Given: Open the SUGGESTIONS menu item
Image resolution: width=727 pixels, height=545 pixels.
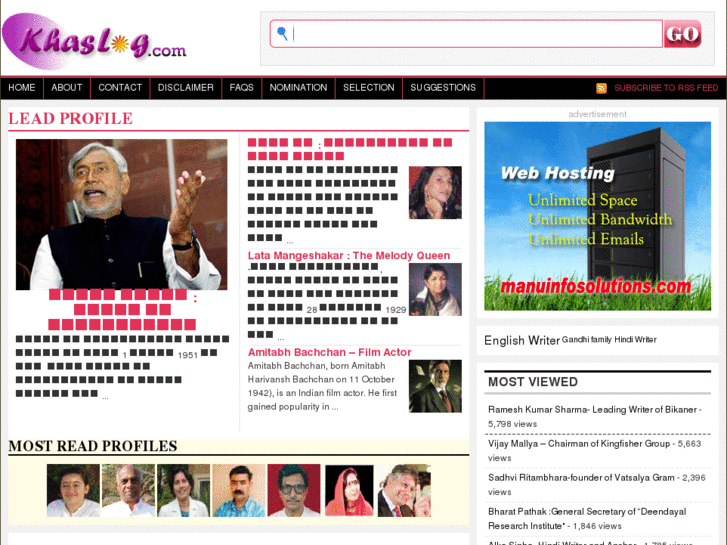Looking at the screenshot, I should (x=443, y=88).
